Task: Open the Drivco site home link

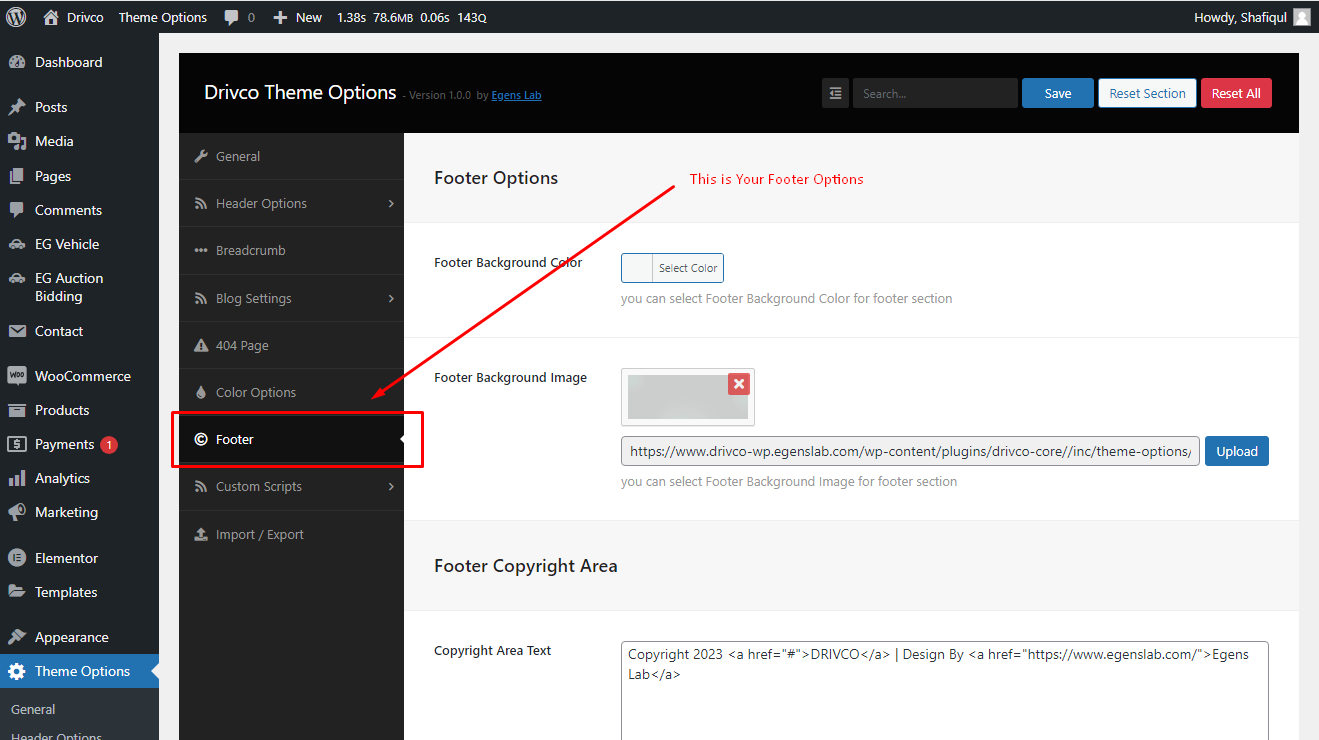Action: tap(73, 17)
